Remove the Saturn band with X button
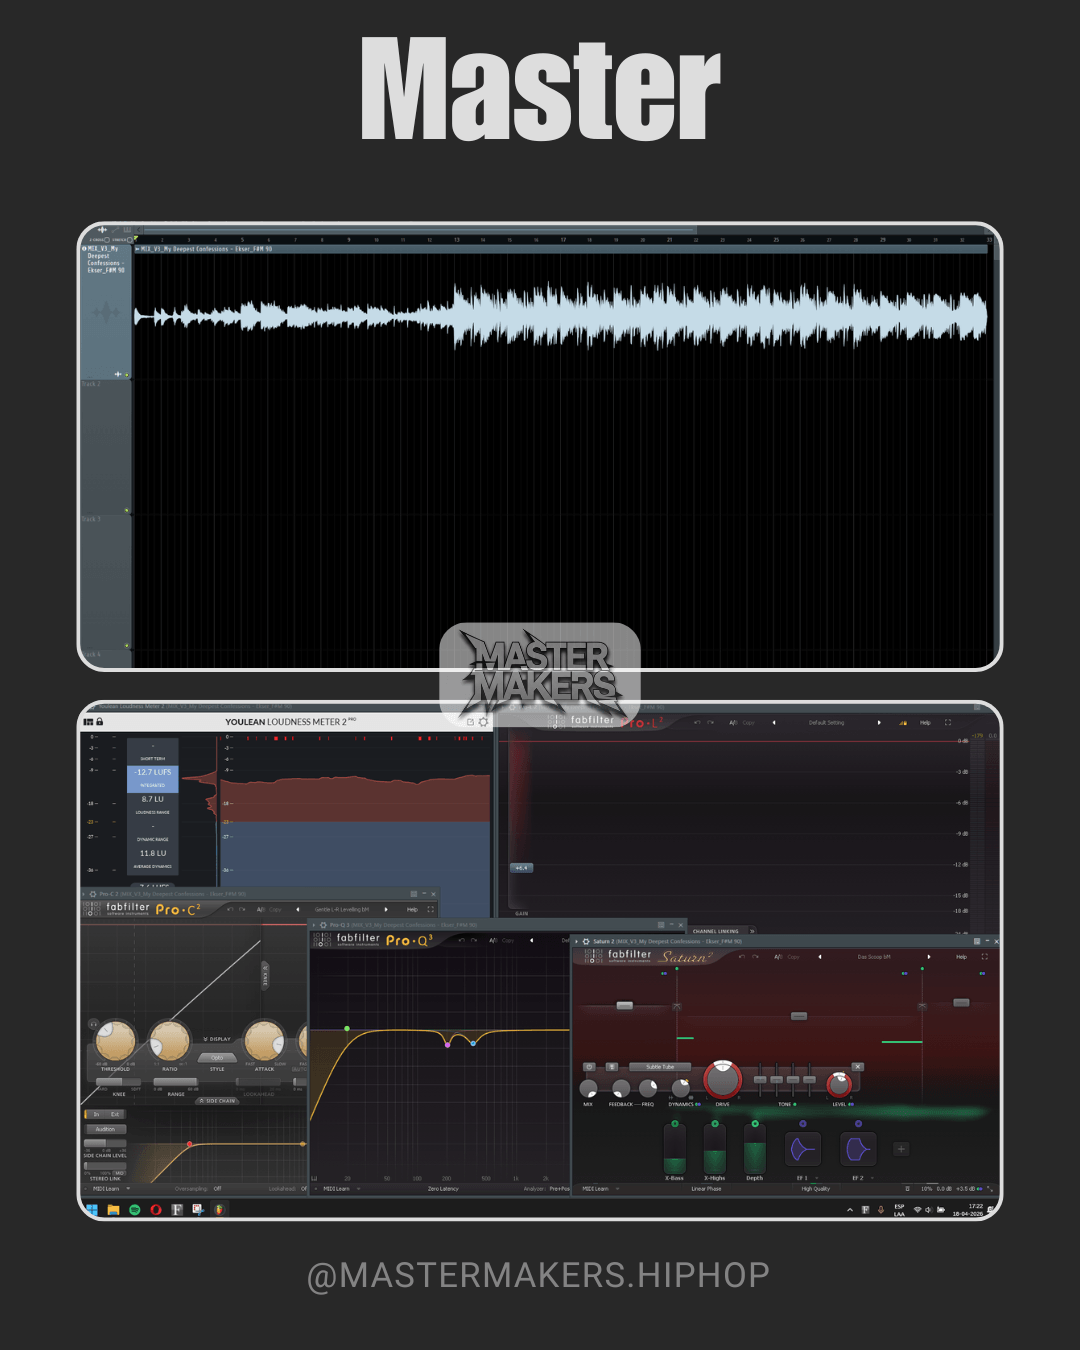This screenshot has height=1350, width=1080. pyautogui.click(x=857, y=1067)
